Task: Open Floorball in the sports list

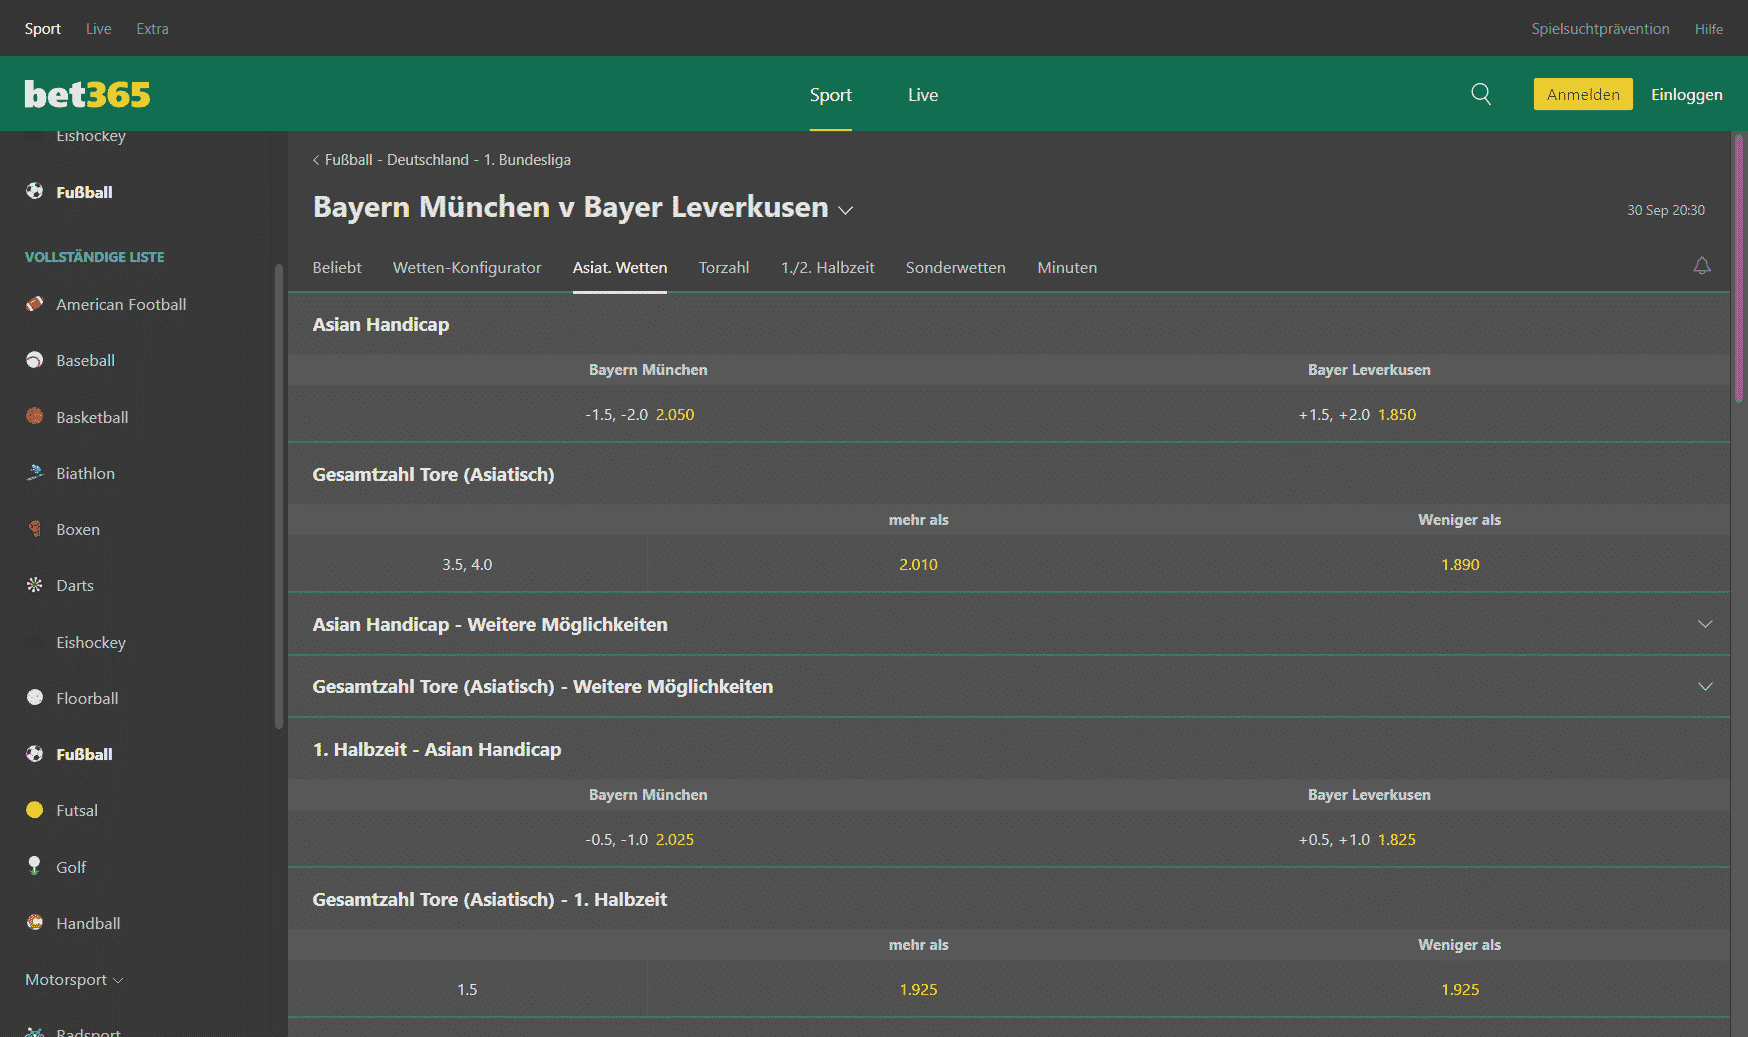Action: tap(87, 698)
